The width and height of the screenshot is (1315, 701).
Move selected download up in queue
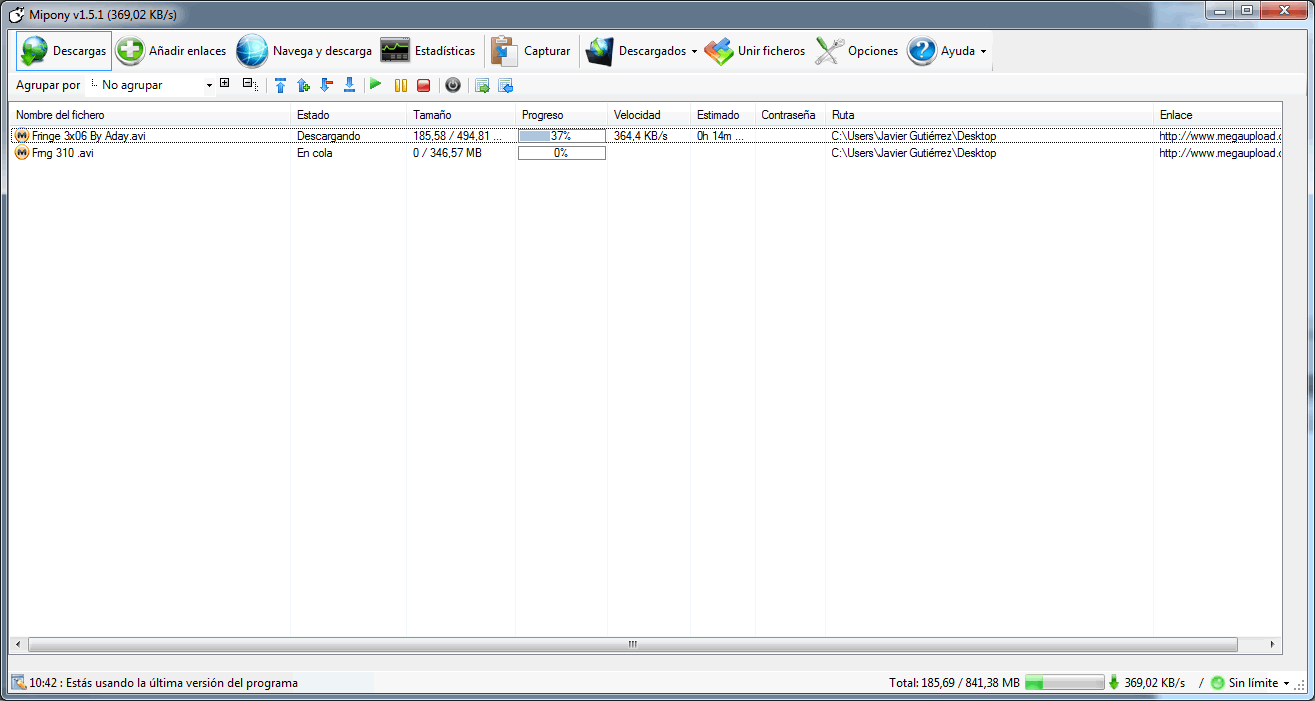303,85
